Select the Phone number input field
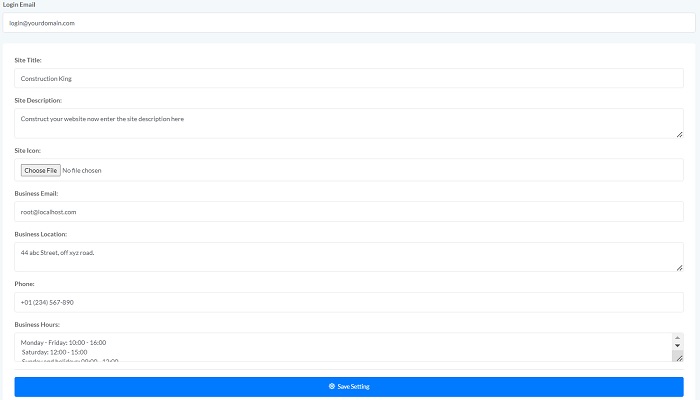 [x=349, y=302]
